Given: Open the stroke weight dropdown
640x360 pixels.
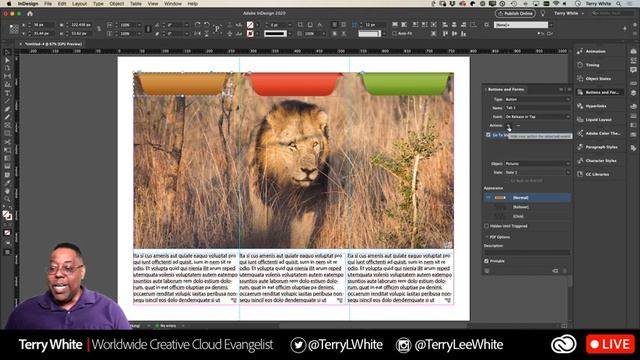Looking at the screenshot, I should pyautogui.click(x=290, y=25).
